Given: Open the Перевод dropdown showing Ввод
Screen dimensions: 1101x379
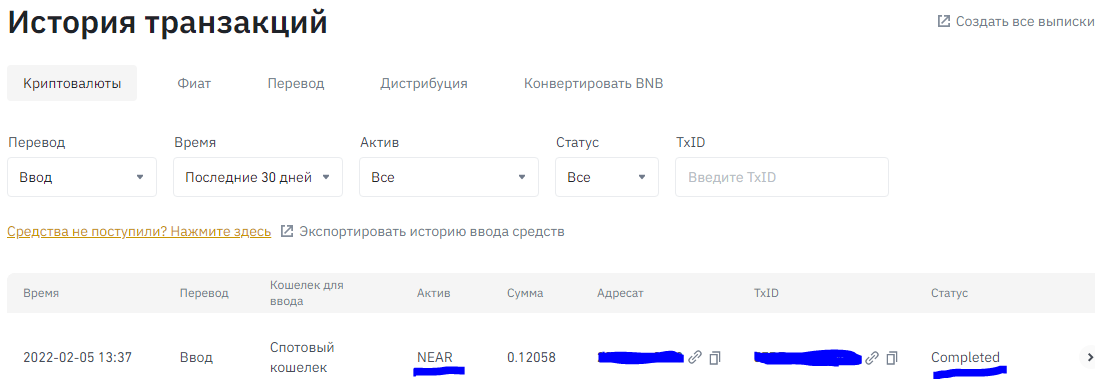Looking at the screenshot, I should point(82,177).
